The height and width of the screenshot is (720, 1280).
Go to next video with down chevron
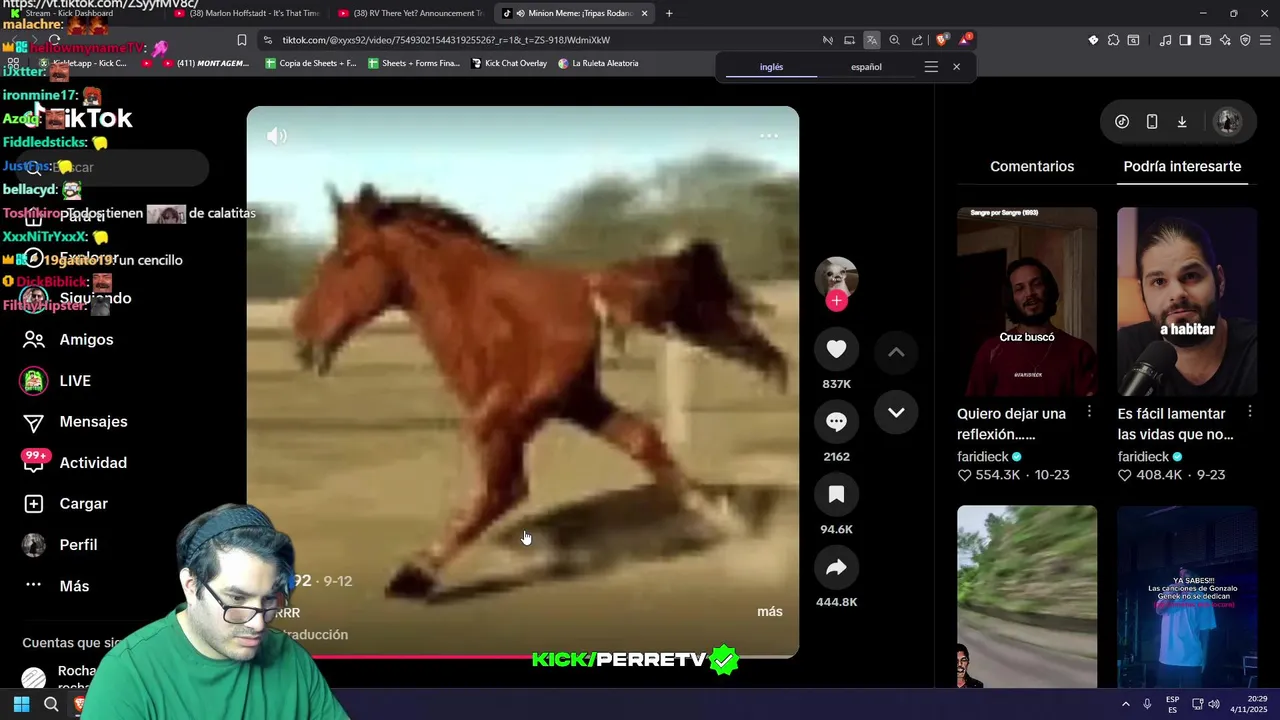pos(896,412)
